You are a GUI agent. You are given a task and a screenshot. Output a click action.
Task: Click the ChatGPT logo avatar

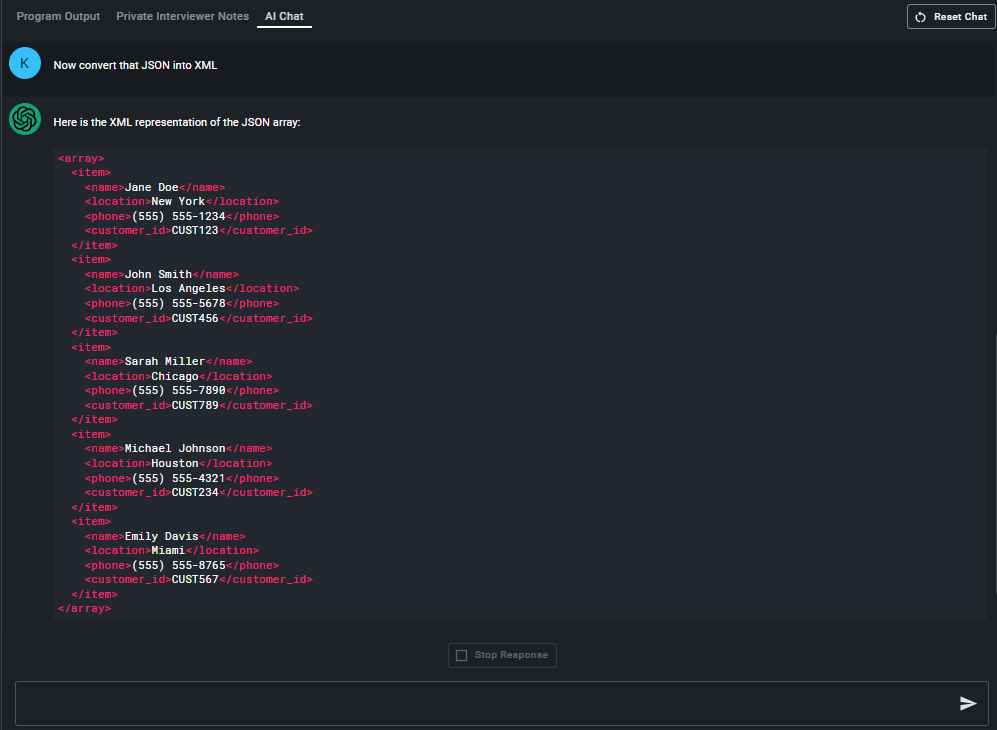pos(24,119)
